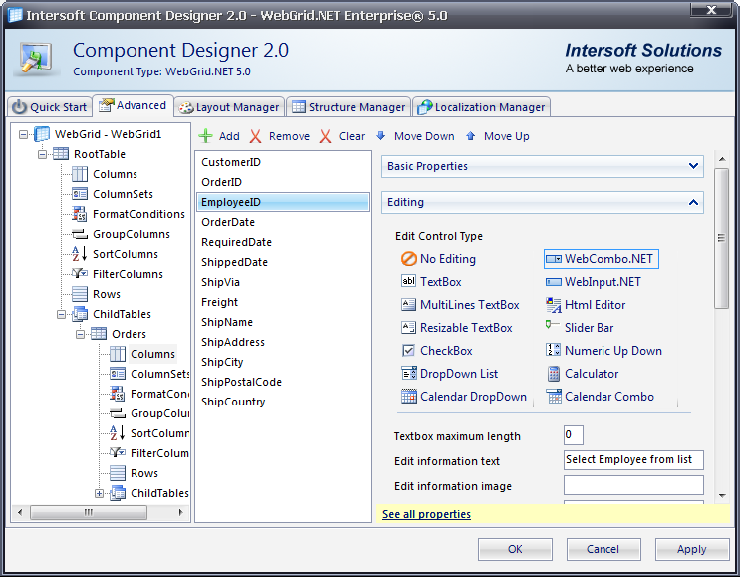The height and width of the screenshot is (577, 740).
Task: Click the Edit information image field
Action: click(x=633, y=485)
